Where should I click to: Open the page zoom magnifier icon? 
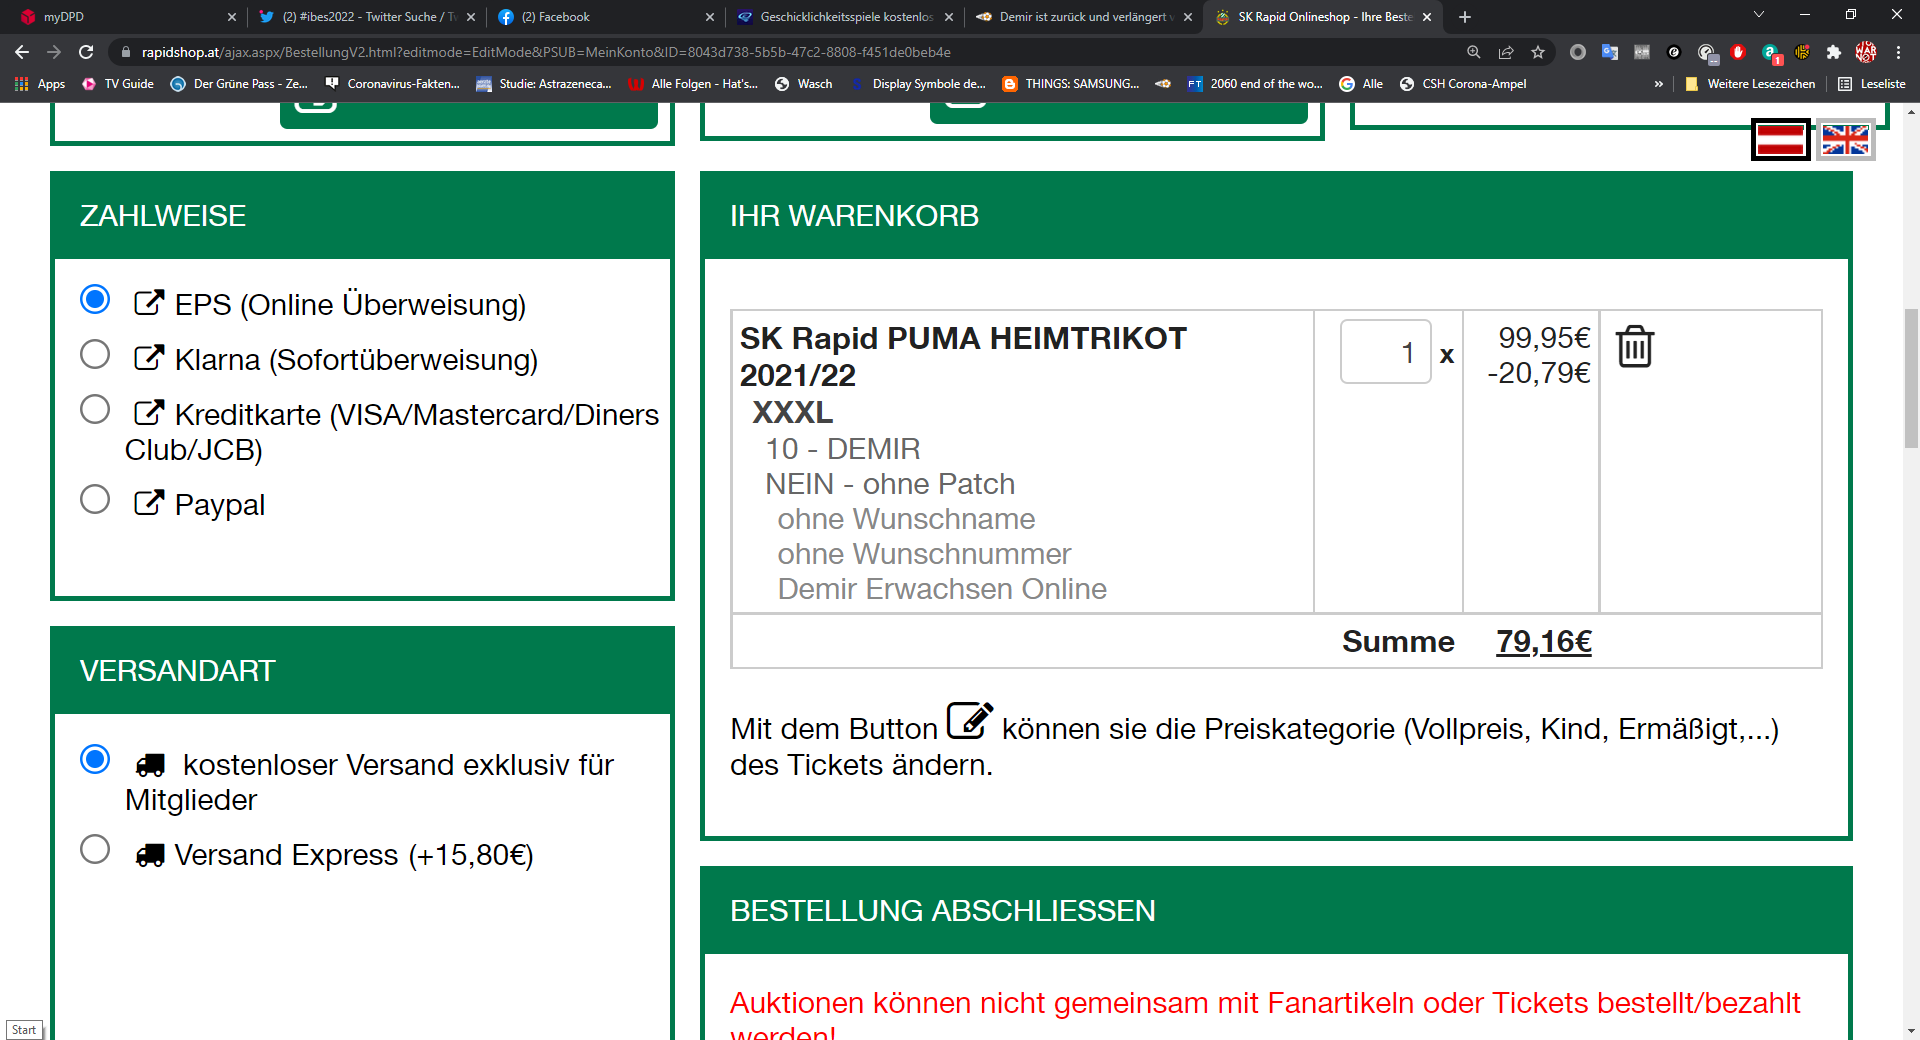[1474, 52]
